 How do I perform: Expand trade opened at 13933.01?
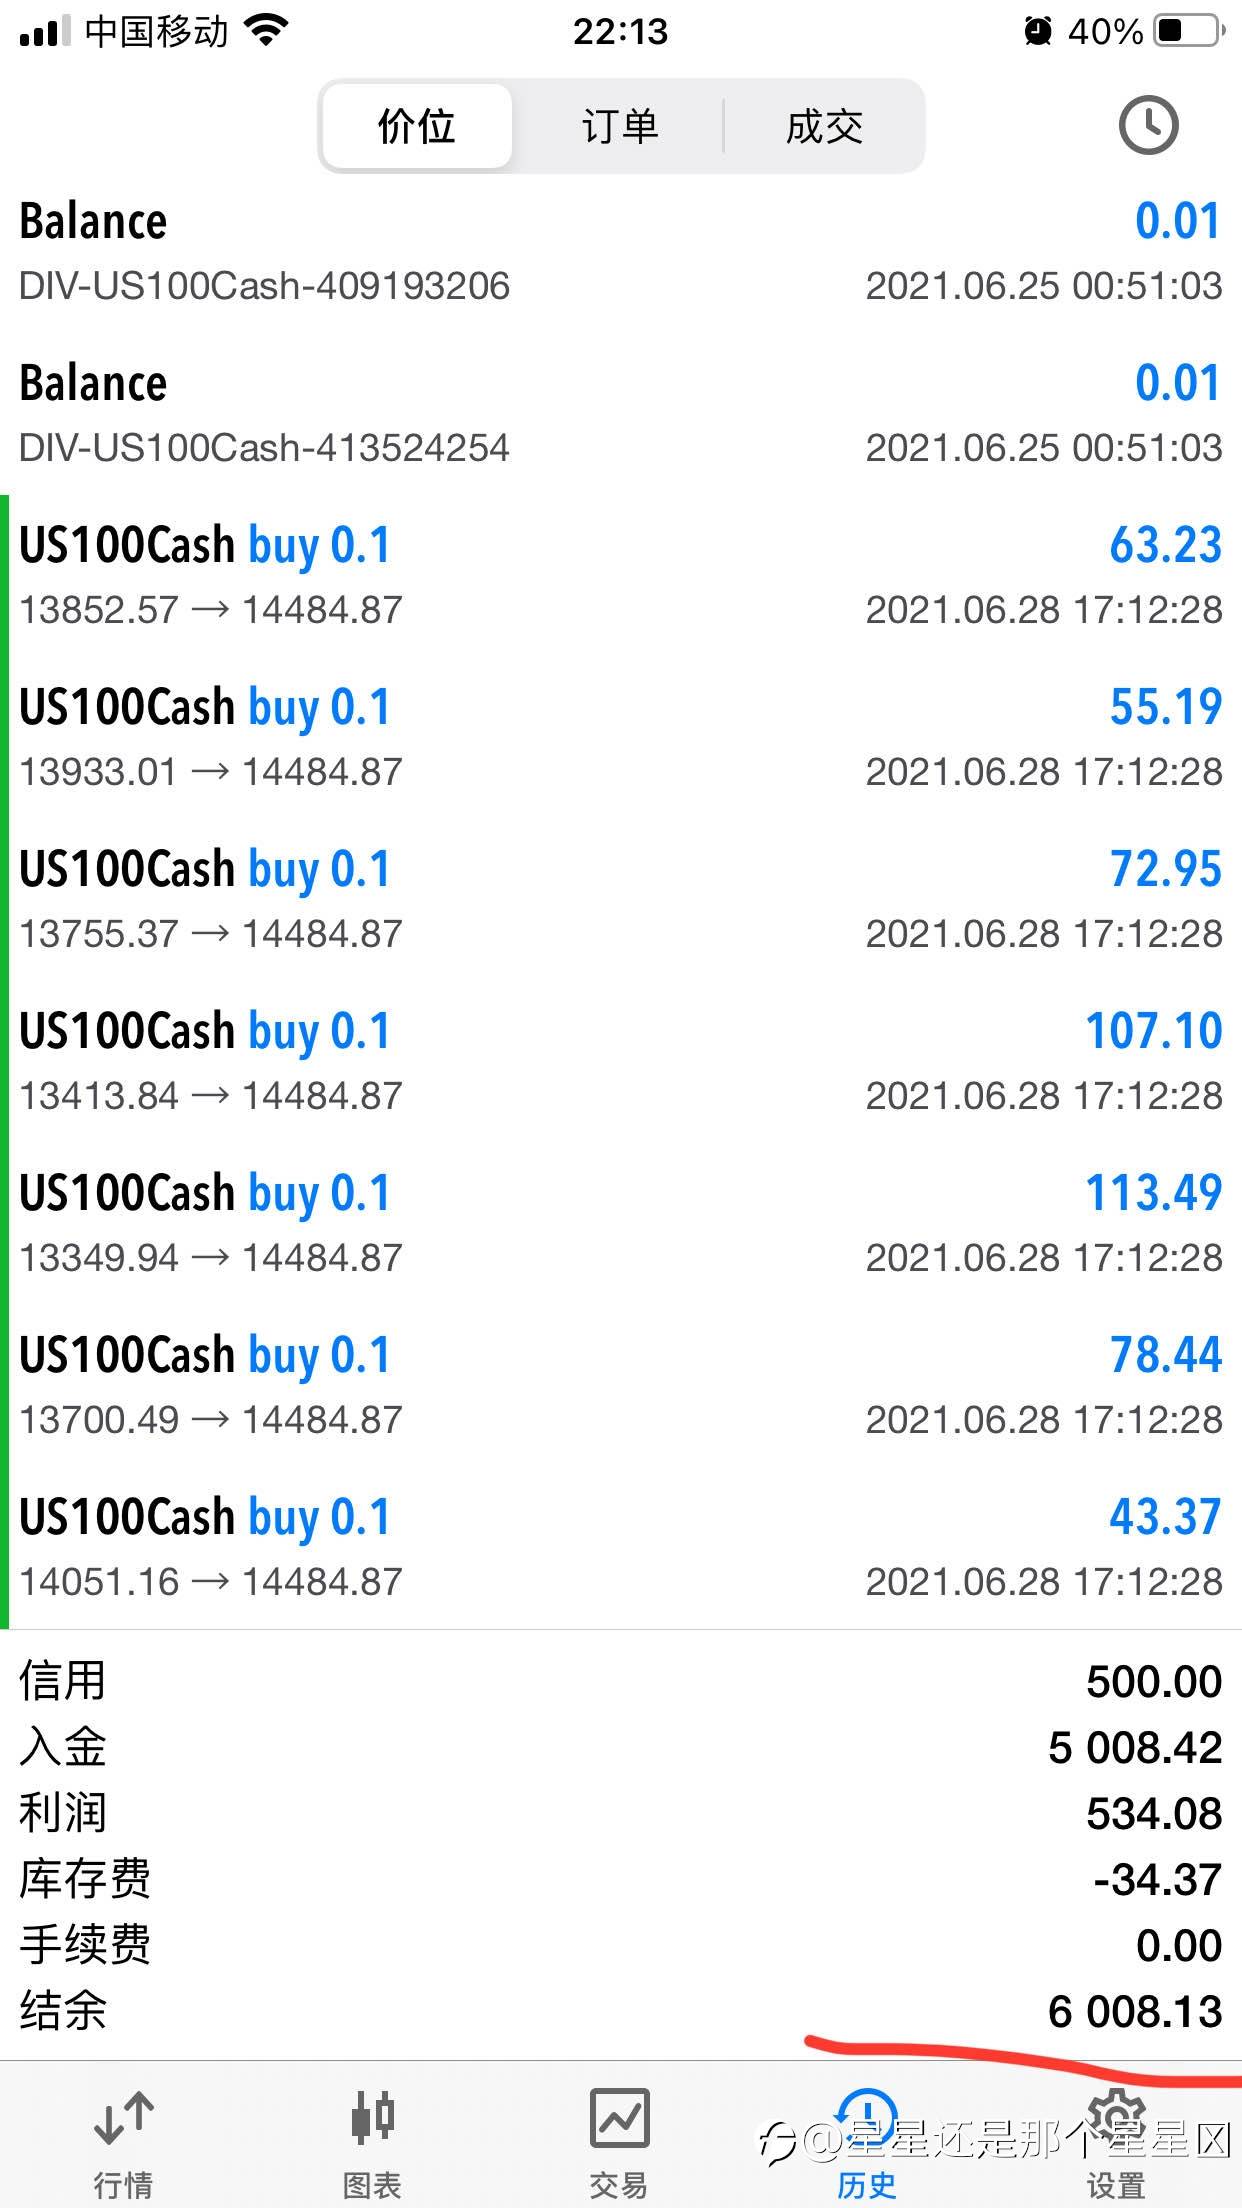(621, 738)
